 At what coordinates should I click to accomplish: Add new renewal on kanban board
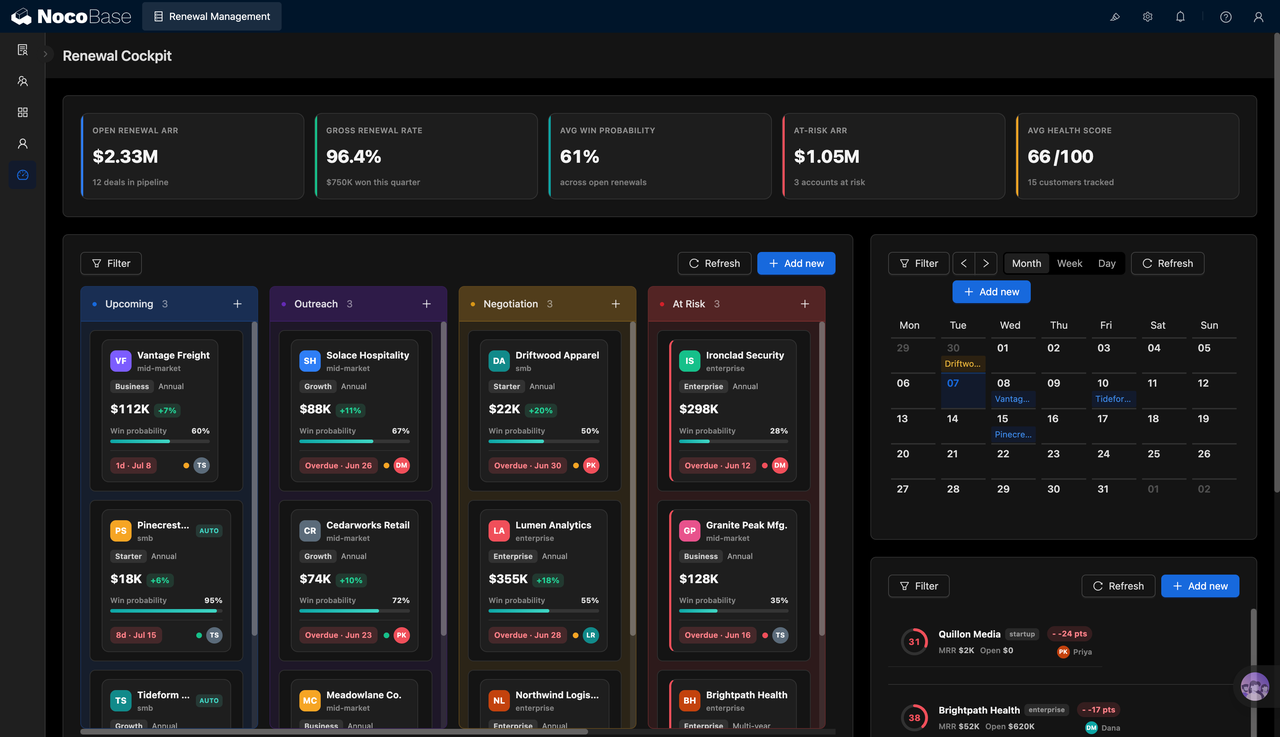[796, 263]
